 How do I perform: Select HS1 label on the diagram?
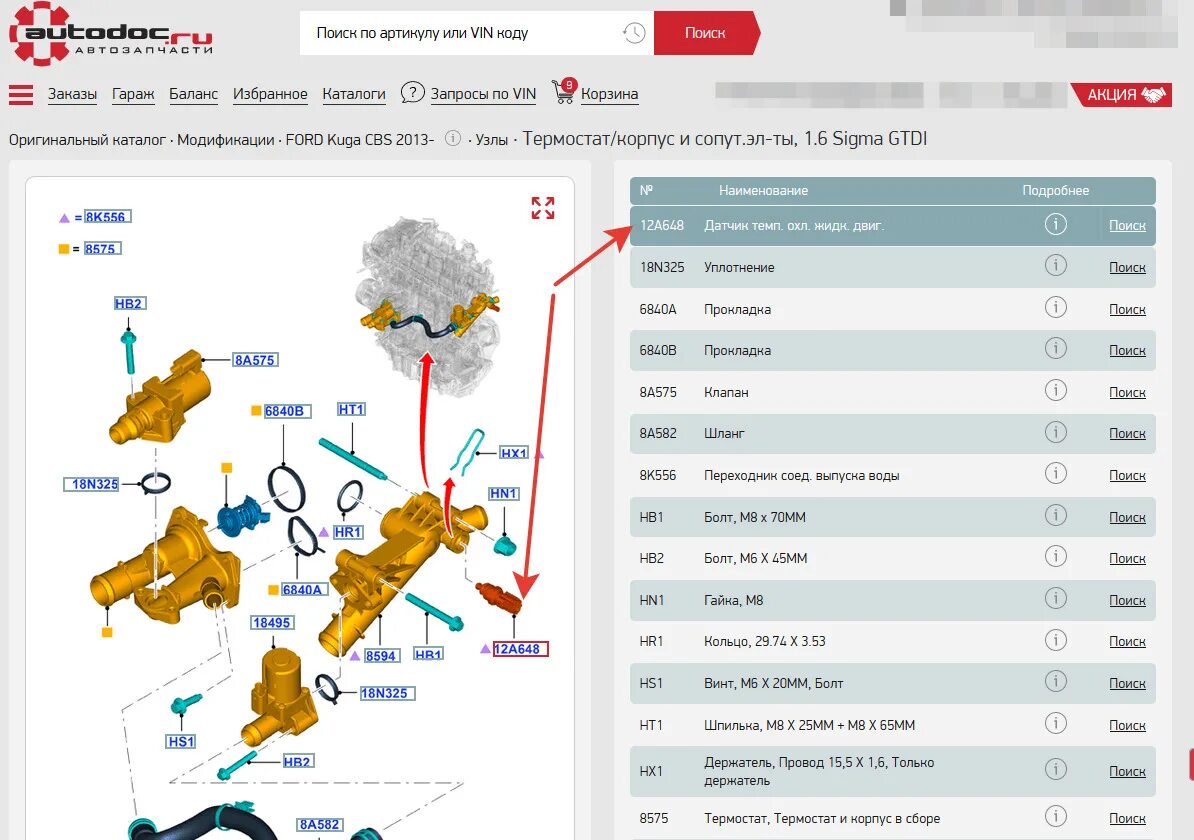coord(181,741)
